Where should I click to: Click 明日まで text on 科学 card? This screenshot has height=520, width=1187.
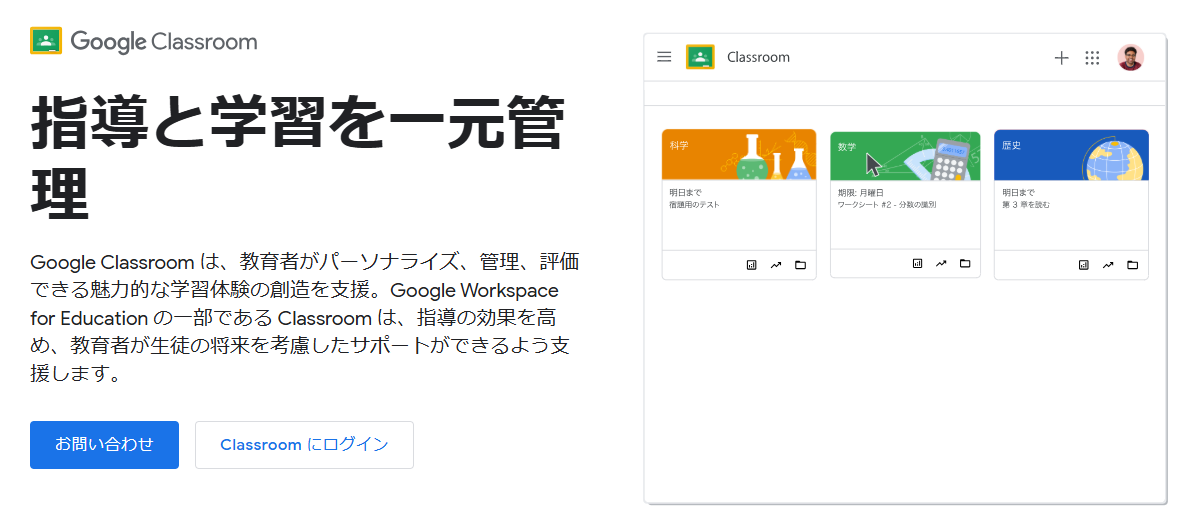[x=686, y=193]
